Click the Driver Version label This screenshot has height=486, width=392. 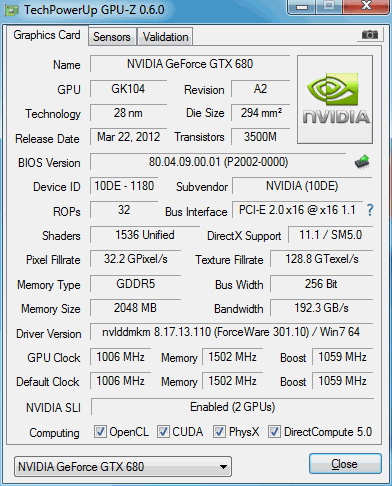point(49,334)
